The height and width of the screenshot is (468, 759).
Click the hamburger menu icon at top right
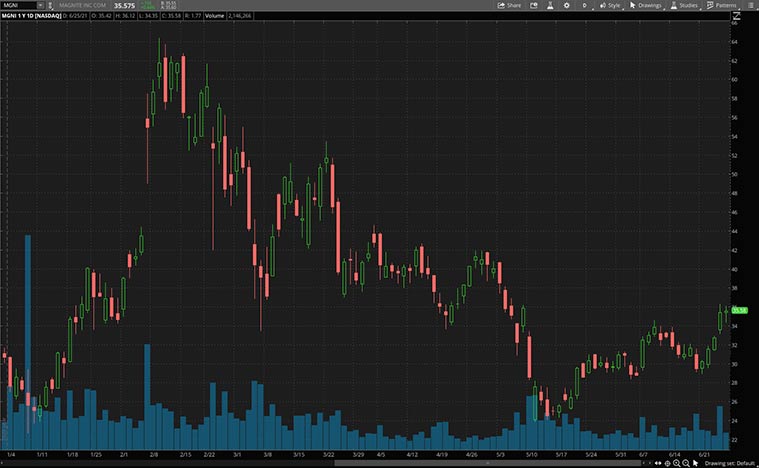tap(751, 5)
